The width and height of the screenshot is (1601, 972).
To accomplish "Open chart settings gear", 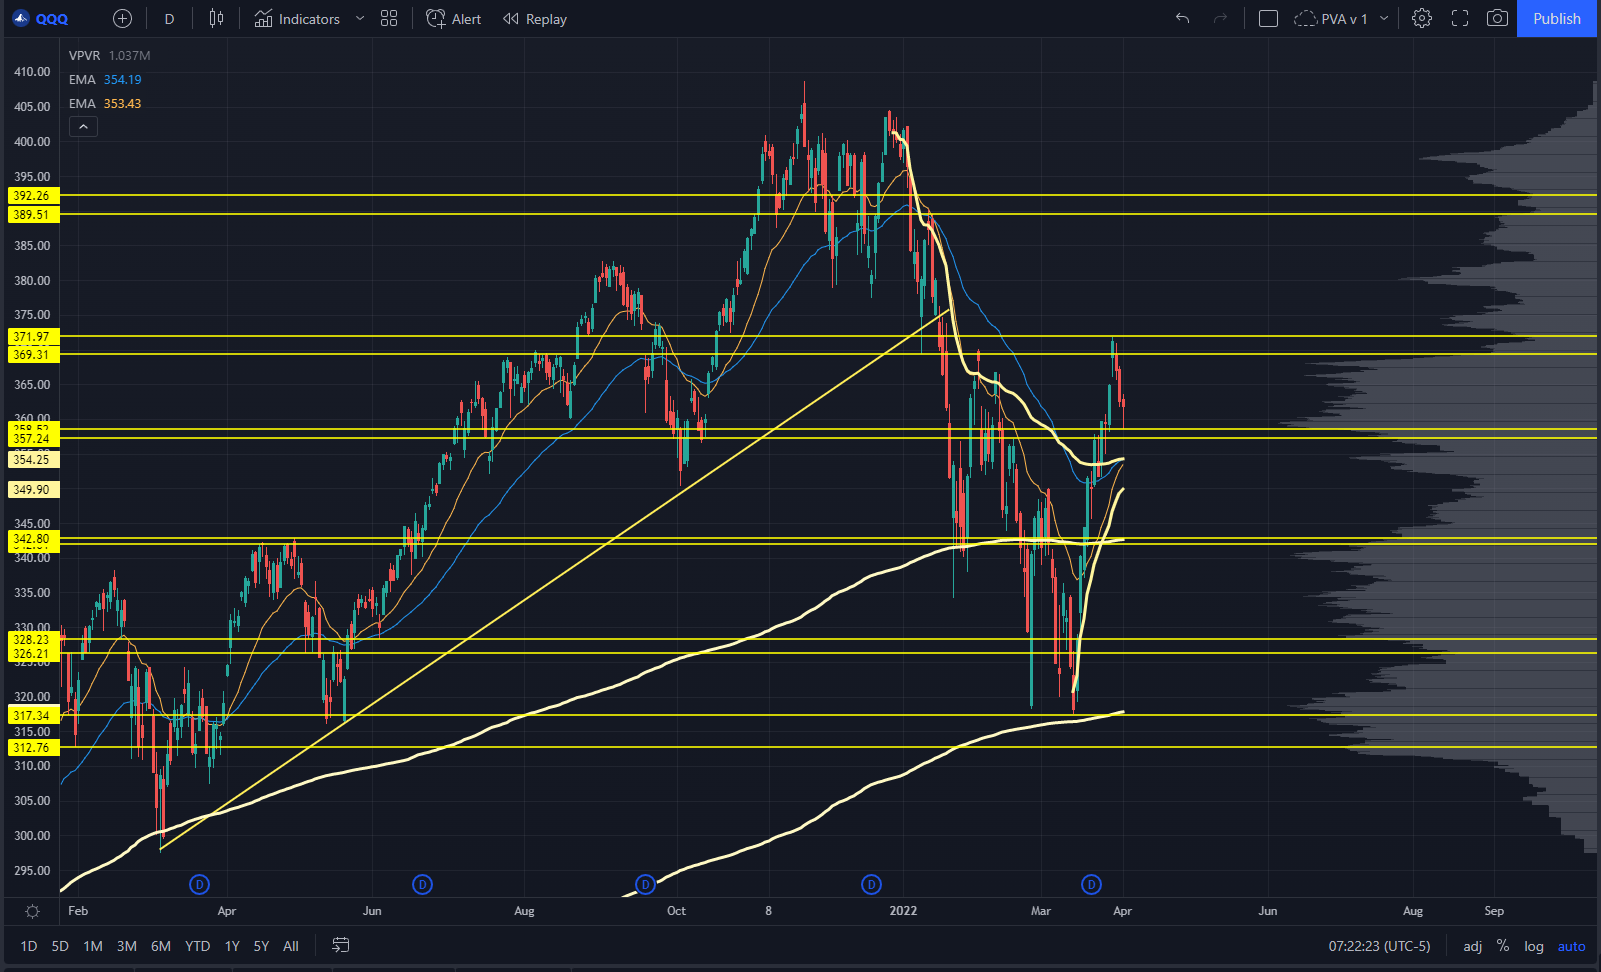I will click(x=1422, y=19).
